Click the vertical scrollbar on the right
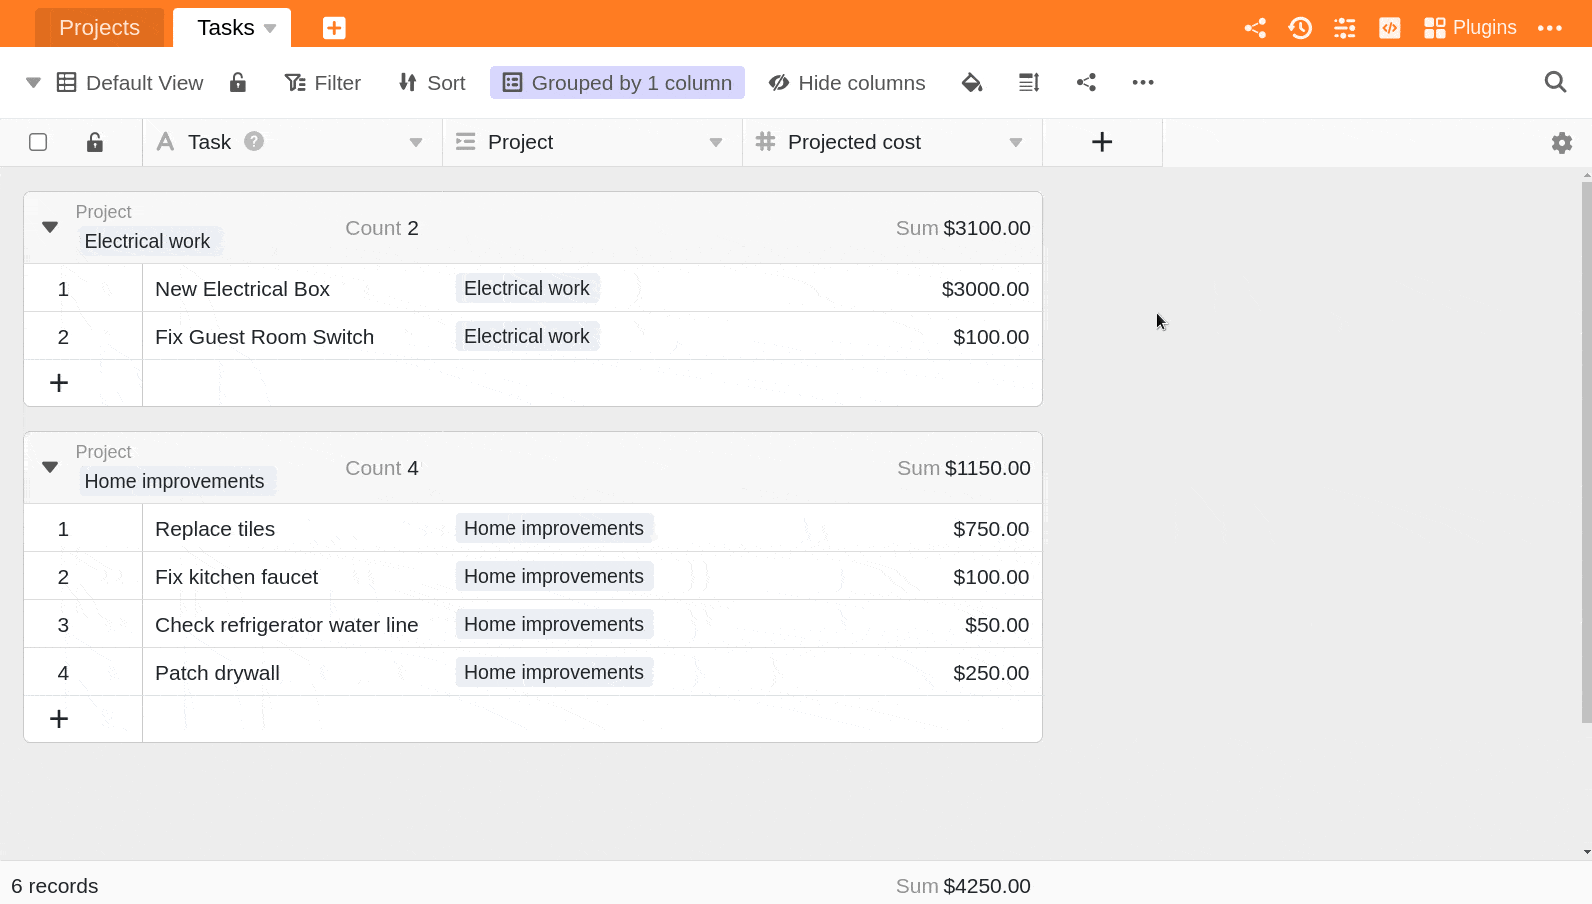 click(x=1586, y=450)
